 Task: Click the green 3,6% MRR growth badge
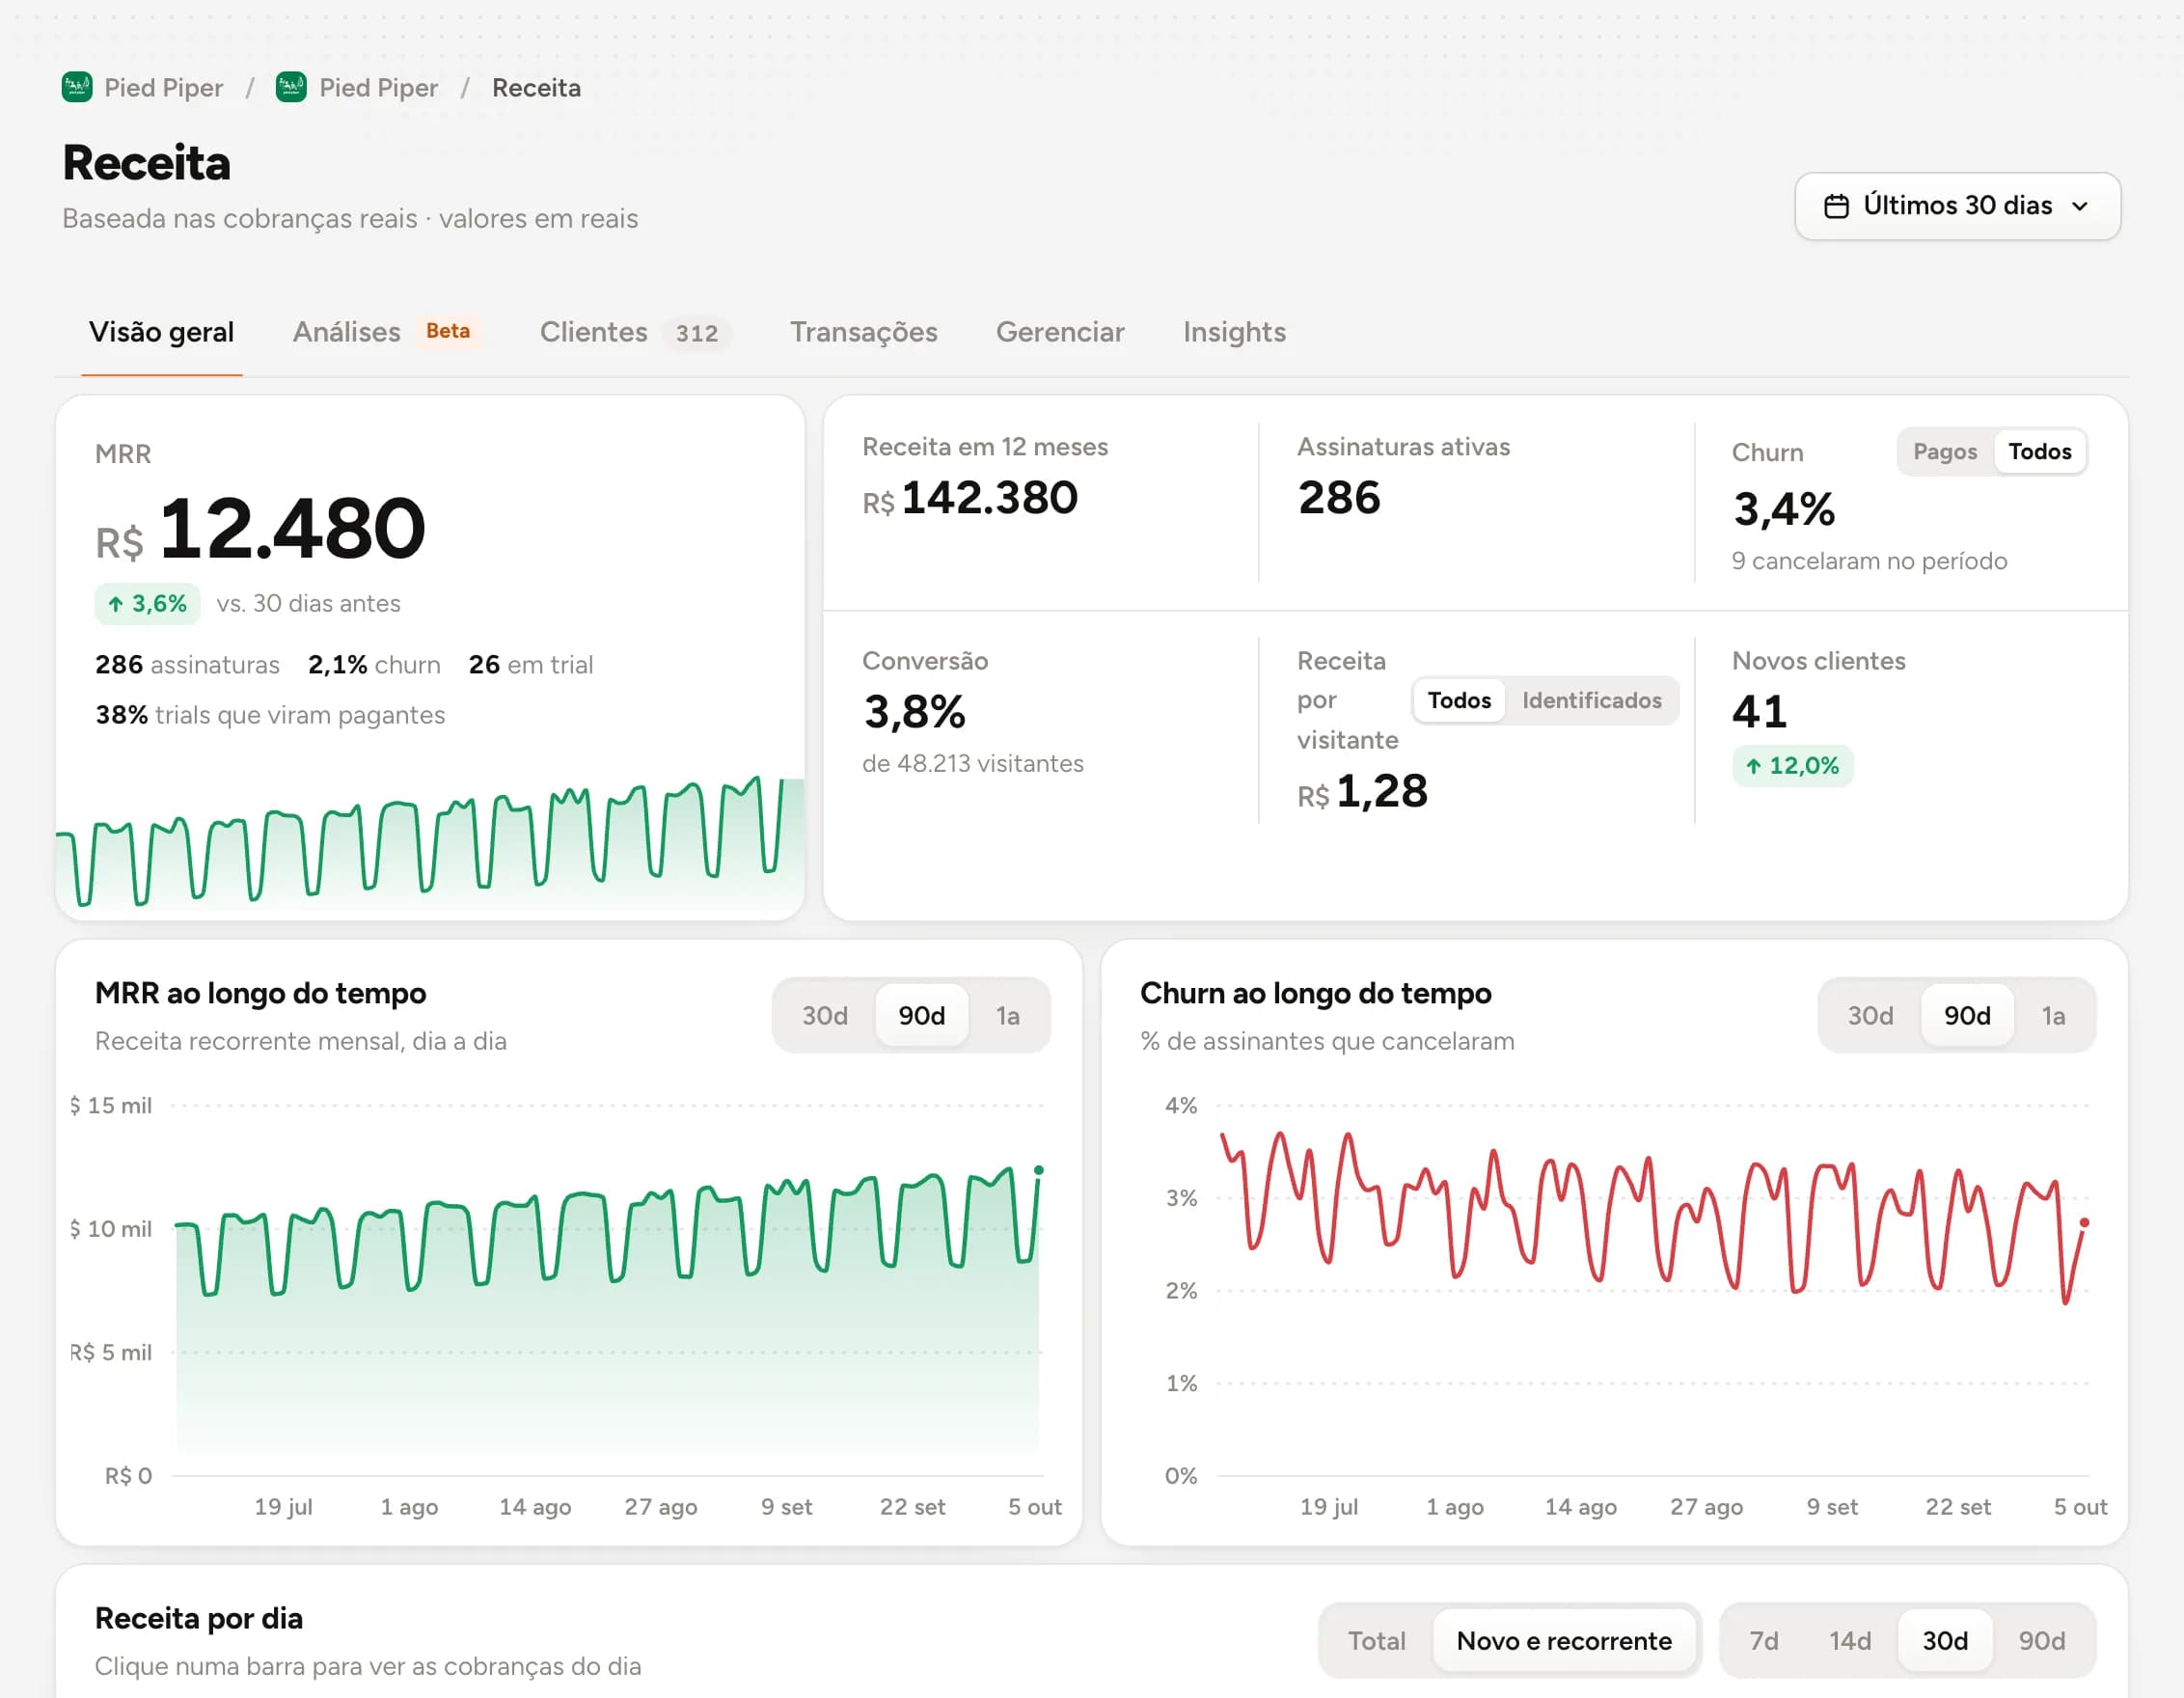click(147, 604)
